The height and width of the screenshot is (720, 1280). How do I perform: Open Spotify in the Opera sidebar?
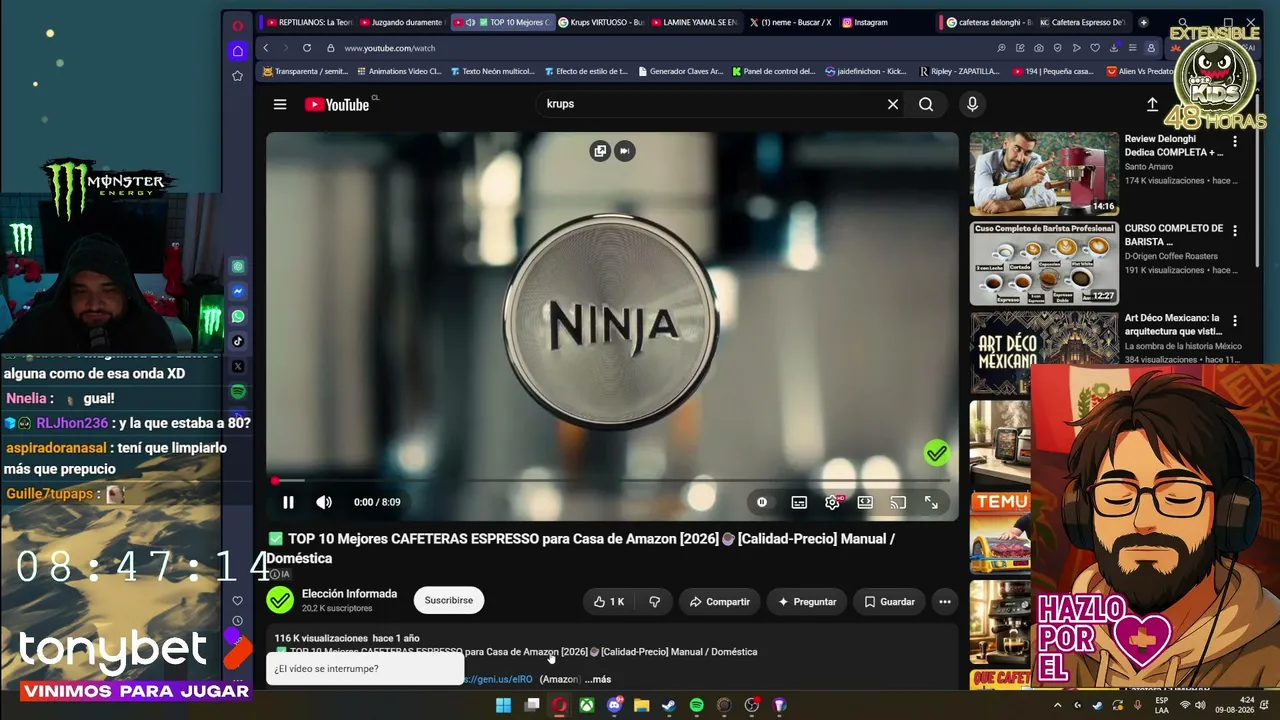(238, 392)
